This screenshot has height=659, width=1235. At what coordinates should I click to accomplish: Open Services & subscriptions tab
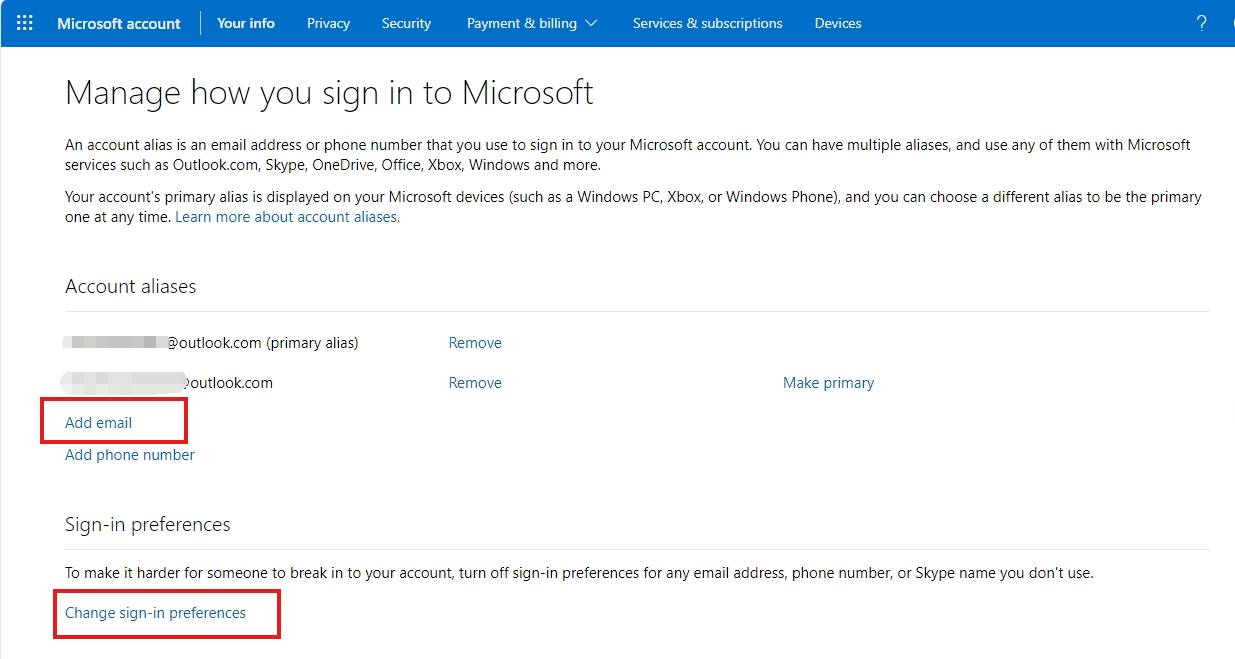[708, 23]
